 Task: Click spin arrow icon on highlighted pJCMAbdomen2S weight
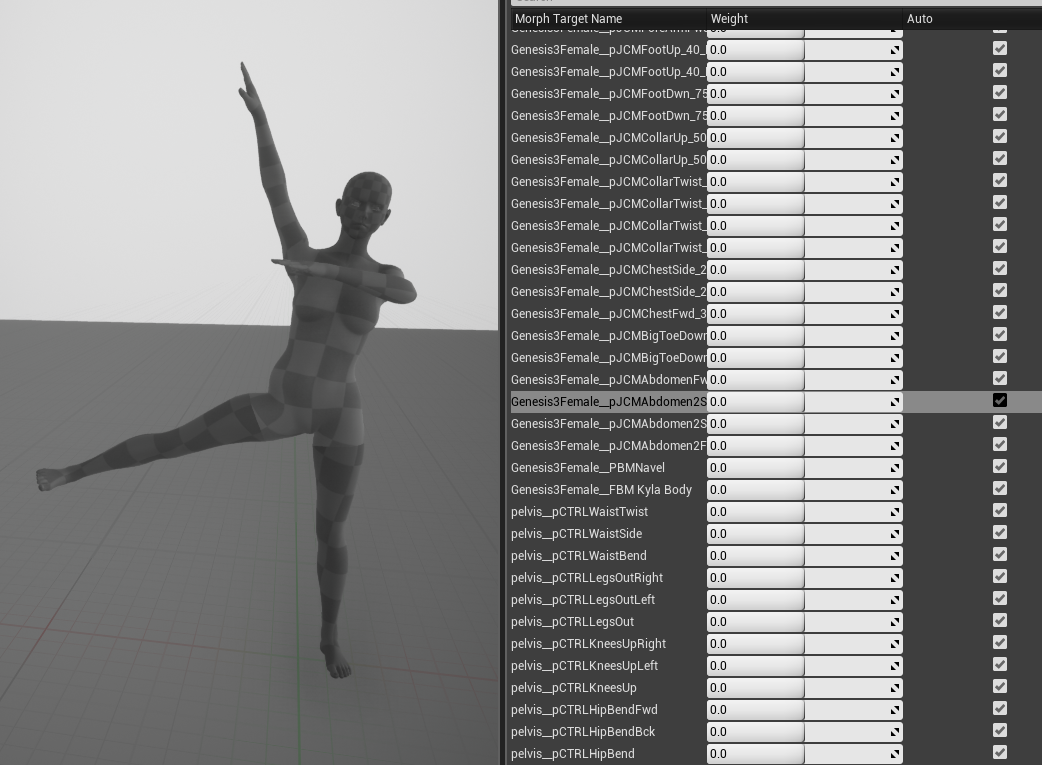coord(895,402)
